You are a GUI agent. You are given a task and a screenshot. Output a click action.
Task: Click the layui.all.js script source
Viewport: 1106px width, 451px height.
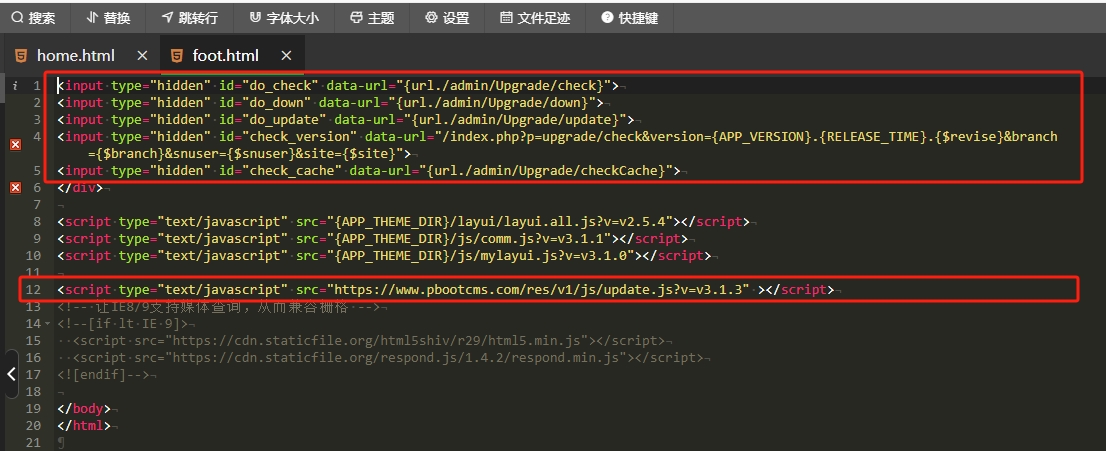pos(502,222)
